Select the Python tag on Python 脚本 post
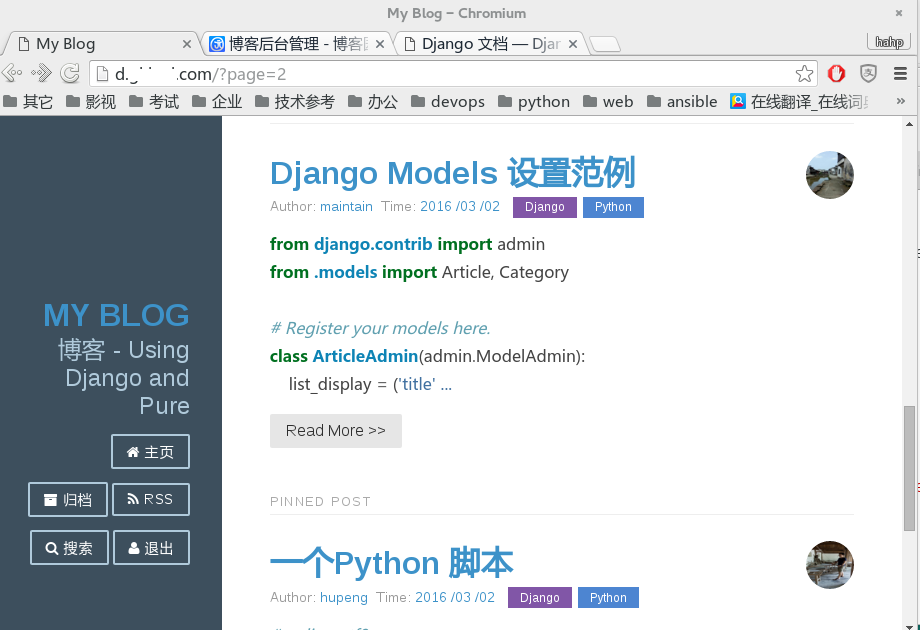The image size is (920, 630). pyautogui.click(x=608, y=598)
